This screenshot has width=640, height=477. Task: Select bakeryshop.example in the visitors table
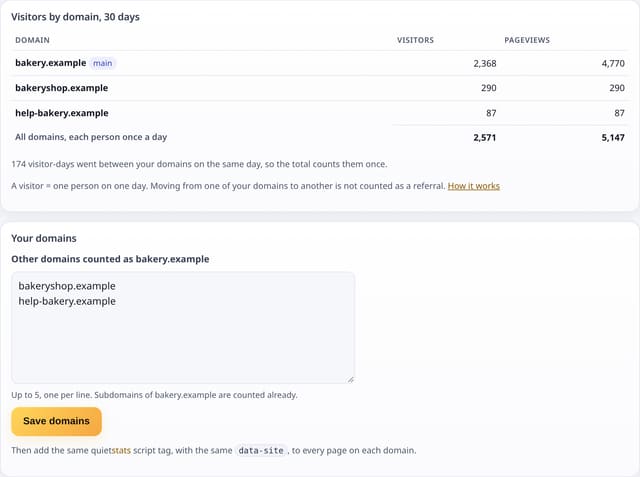[x=62, y=88]
